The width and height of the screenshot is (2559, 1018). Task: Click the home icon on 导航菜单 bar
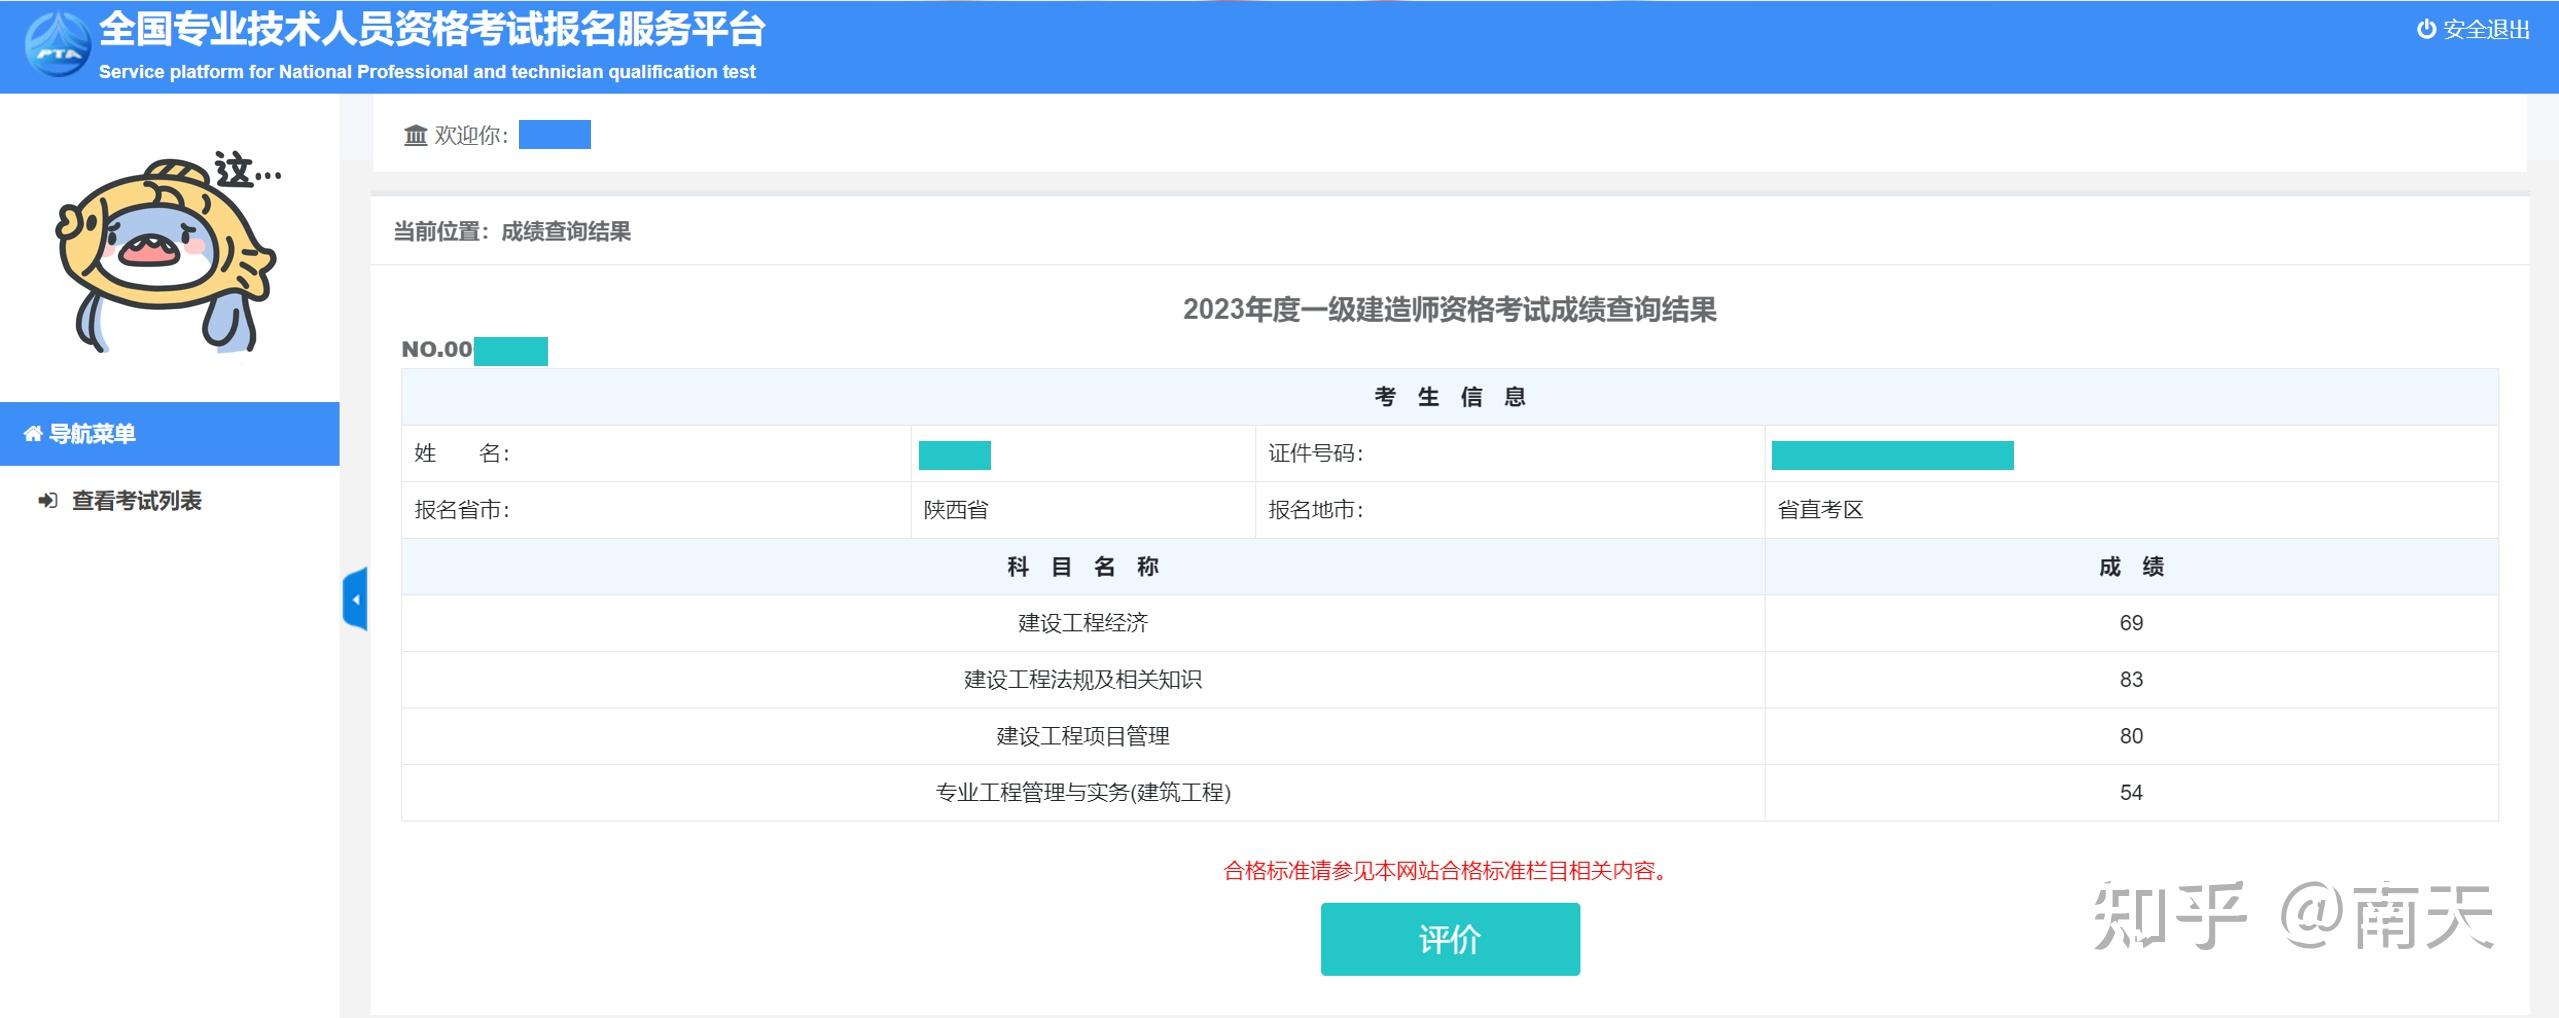[31, 433]
